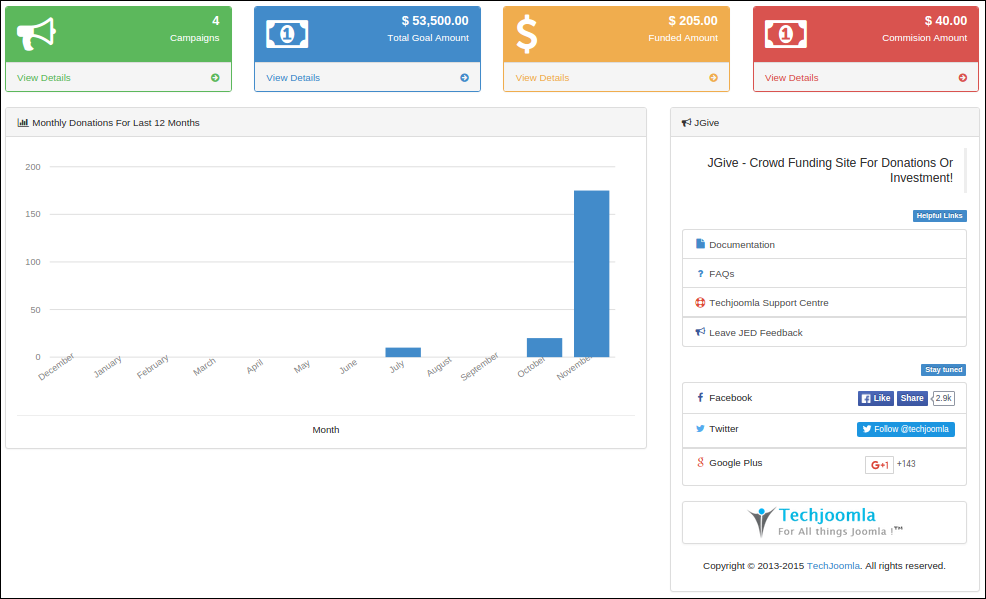Click the banknote icon on Commission Amount card
The height and width of the screenshot is (599, 986).
[787, 33]
